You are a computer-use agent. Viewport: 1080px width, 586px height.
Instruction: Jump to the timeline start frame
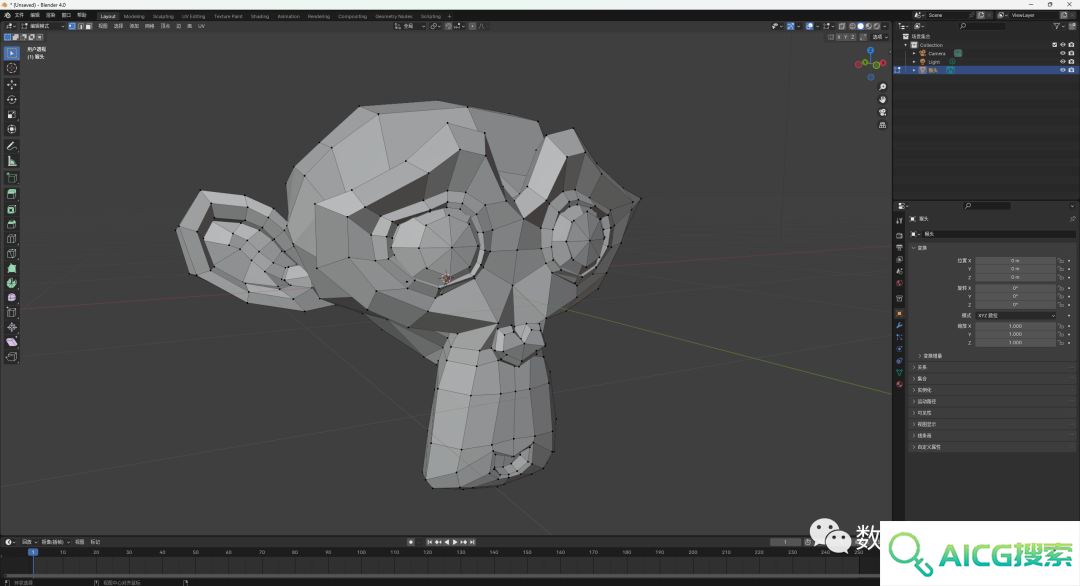coord(430,542)
